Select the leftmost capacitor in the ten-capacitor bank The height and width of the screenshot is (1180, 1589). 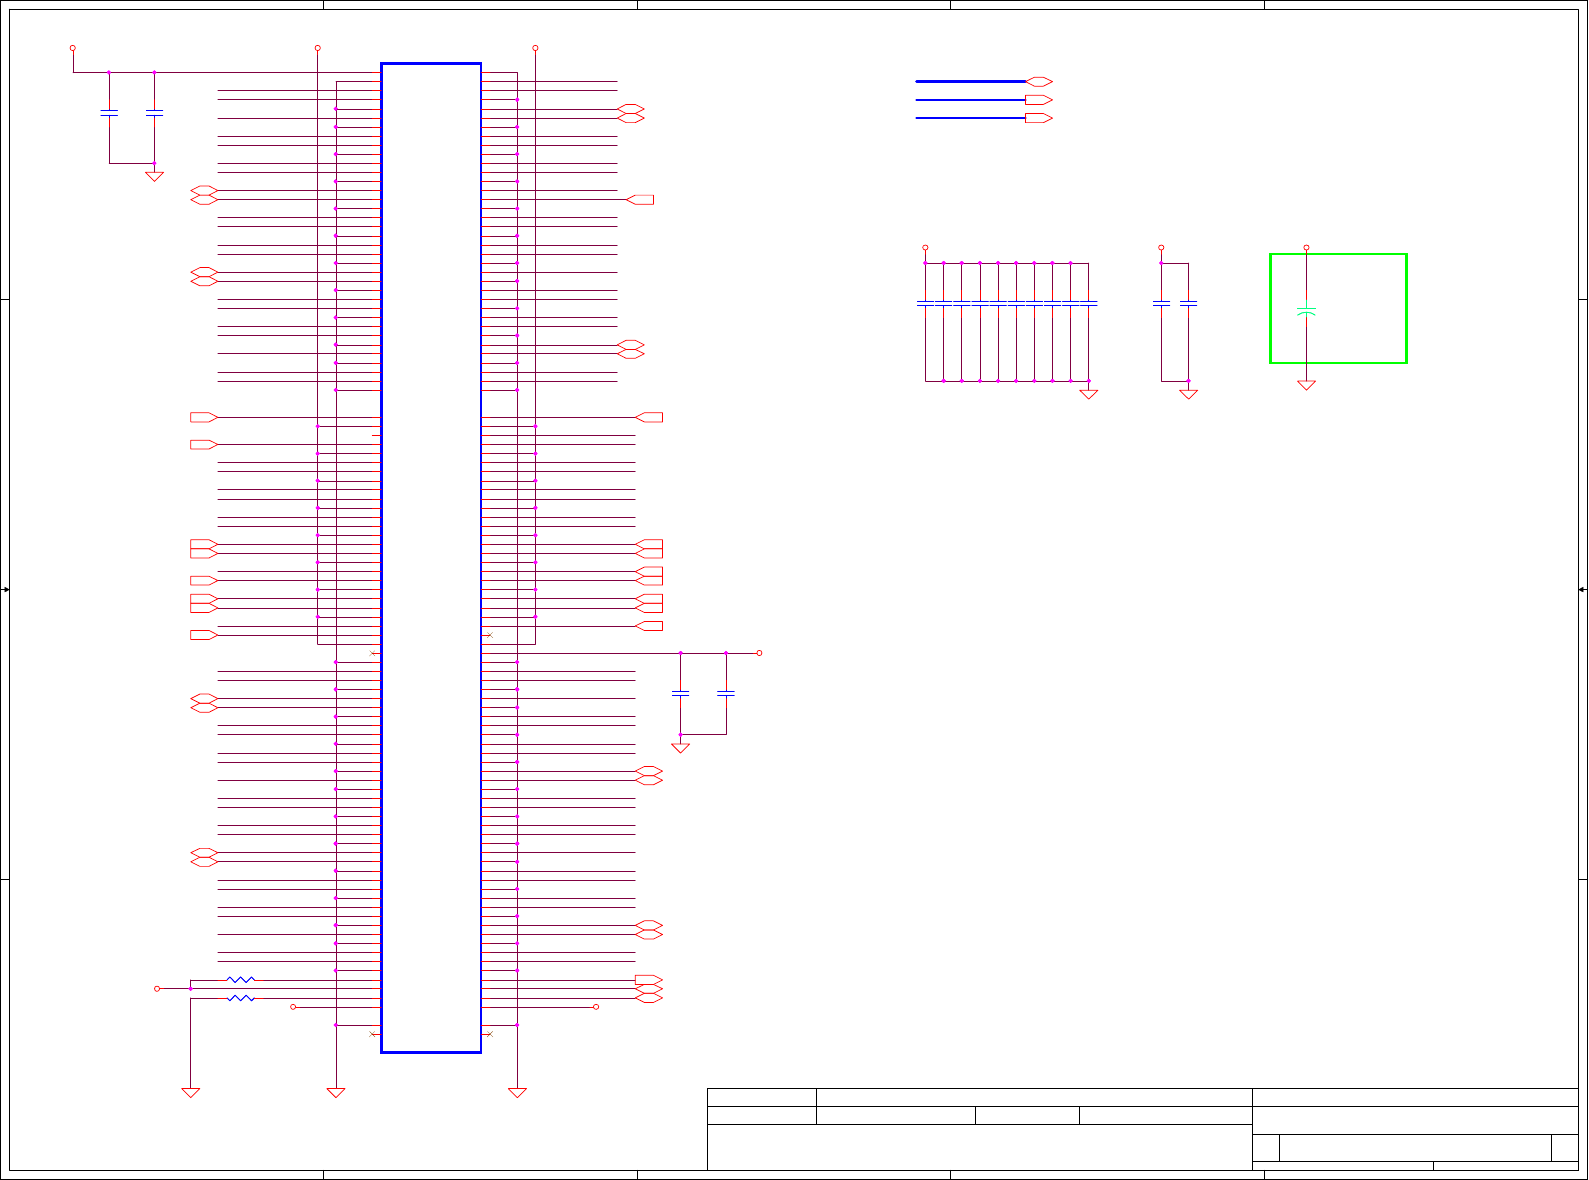[925, 302]
